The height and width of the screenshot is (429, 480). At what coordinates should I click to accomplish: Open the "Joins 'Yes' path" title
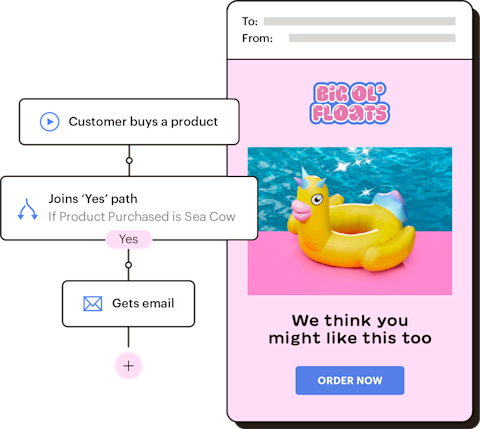[x=93, y=199]
